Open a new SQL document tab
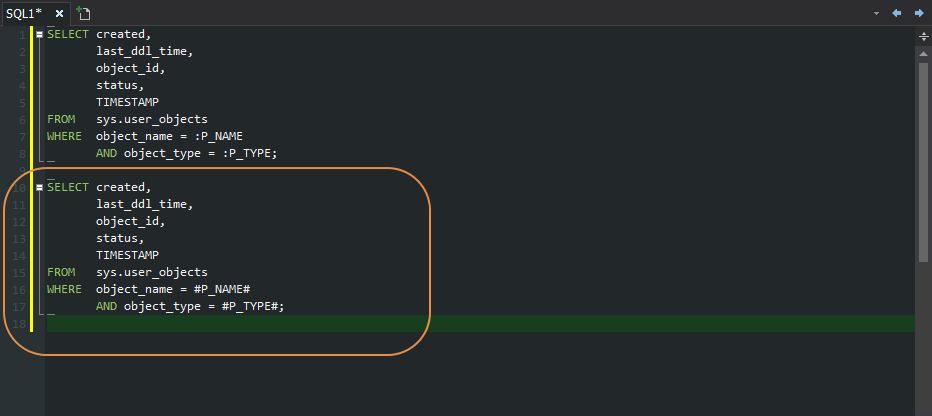932x416 pixels. 83,13
